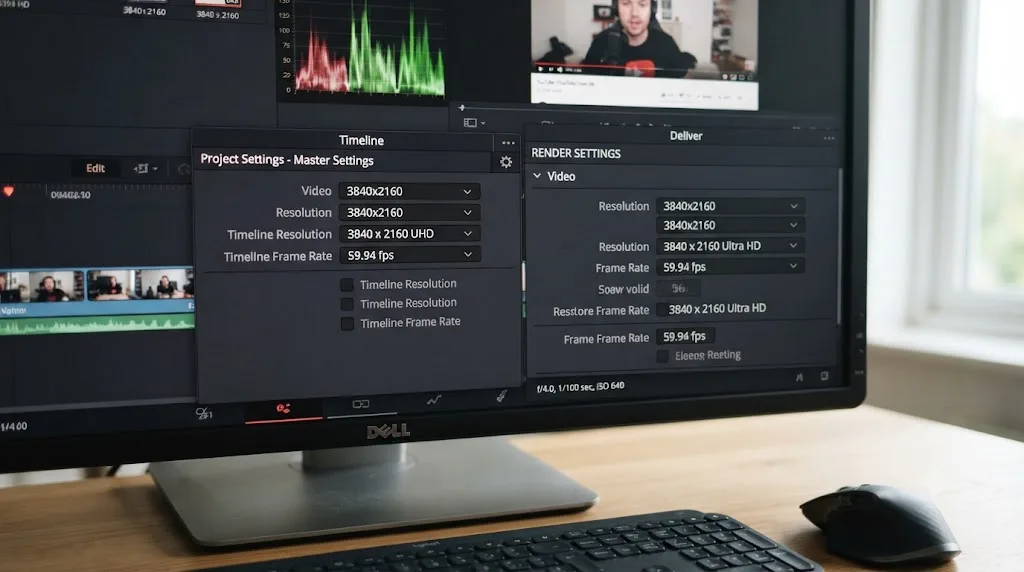The height and width of the screenshot is (572, 1024).
Task: Open the 3840 x 2160 Ultra HD Resolution dropdown
Action: tap(730, 246)
